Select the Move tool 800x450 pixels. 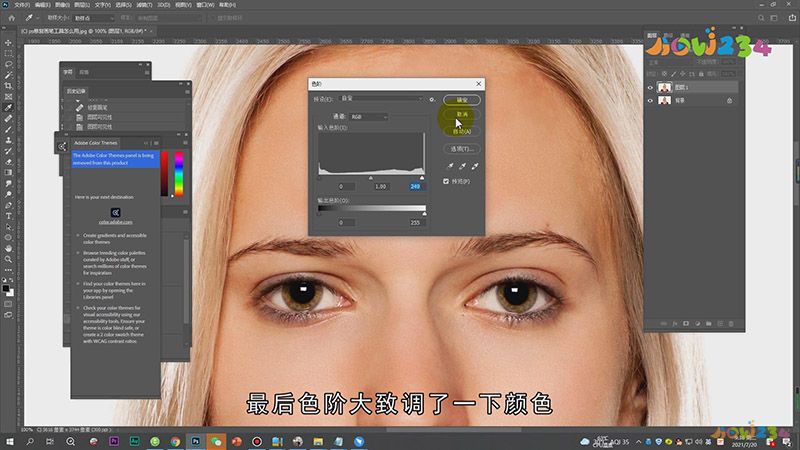(x=8, y=42)
